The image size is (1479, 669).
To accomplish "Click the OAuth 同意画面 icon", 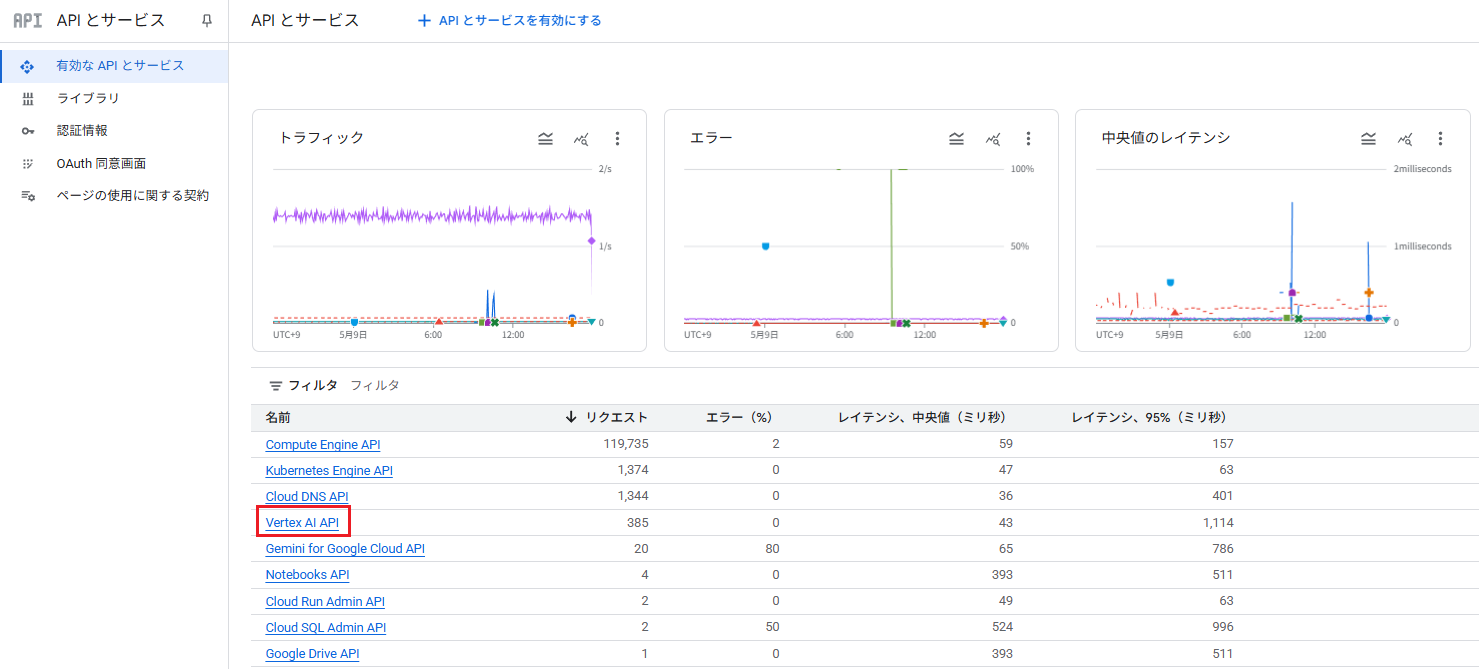I will pyautogui.click(x=27, y=163).
